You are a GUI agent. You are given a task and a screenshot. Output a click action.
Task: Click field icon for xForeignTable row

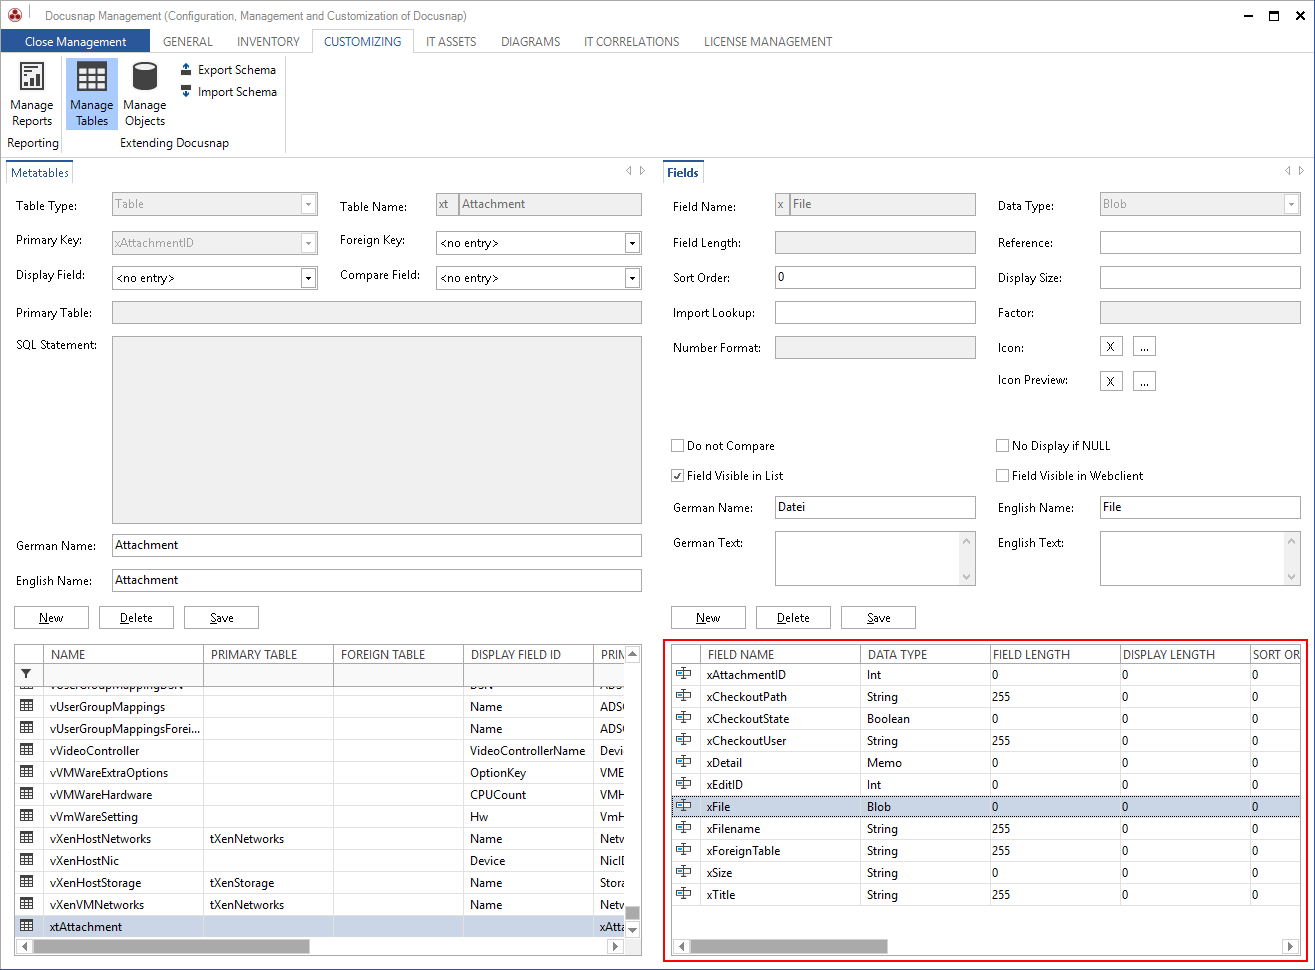tap(684, 850)
